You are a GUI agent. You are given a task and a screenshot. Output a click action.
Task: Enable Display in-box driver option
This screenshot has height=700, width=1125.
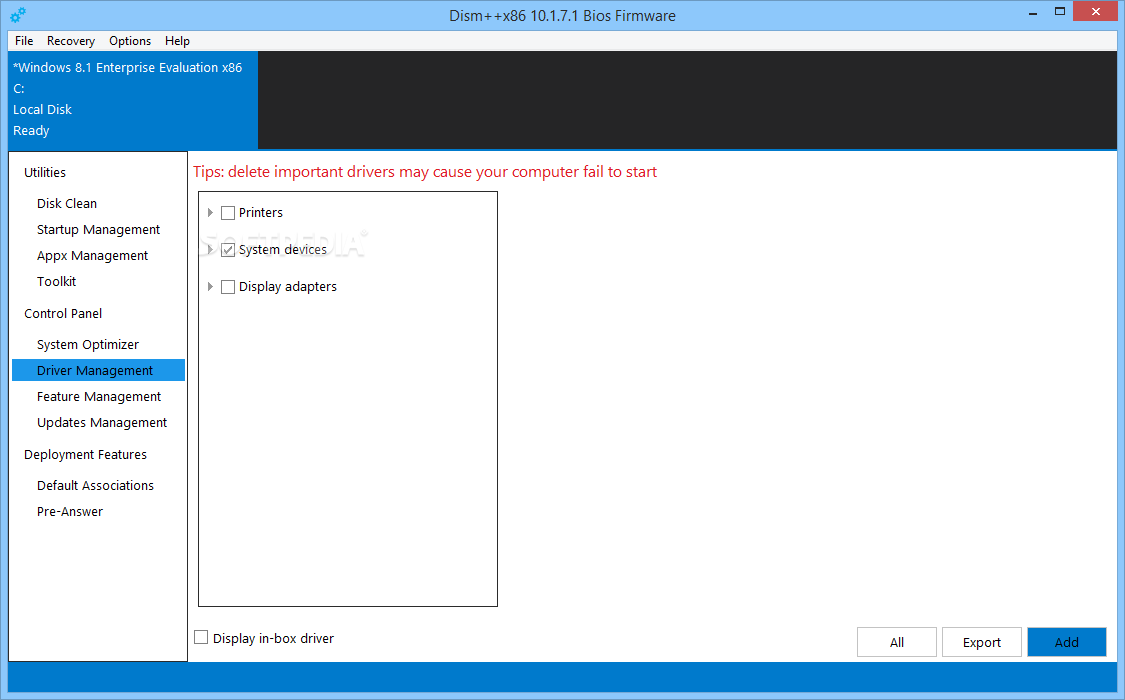(201, 638)
